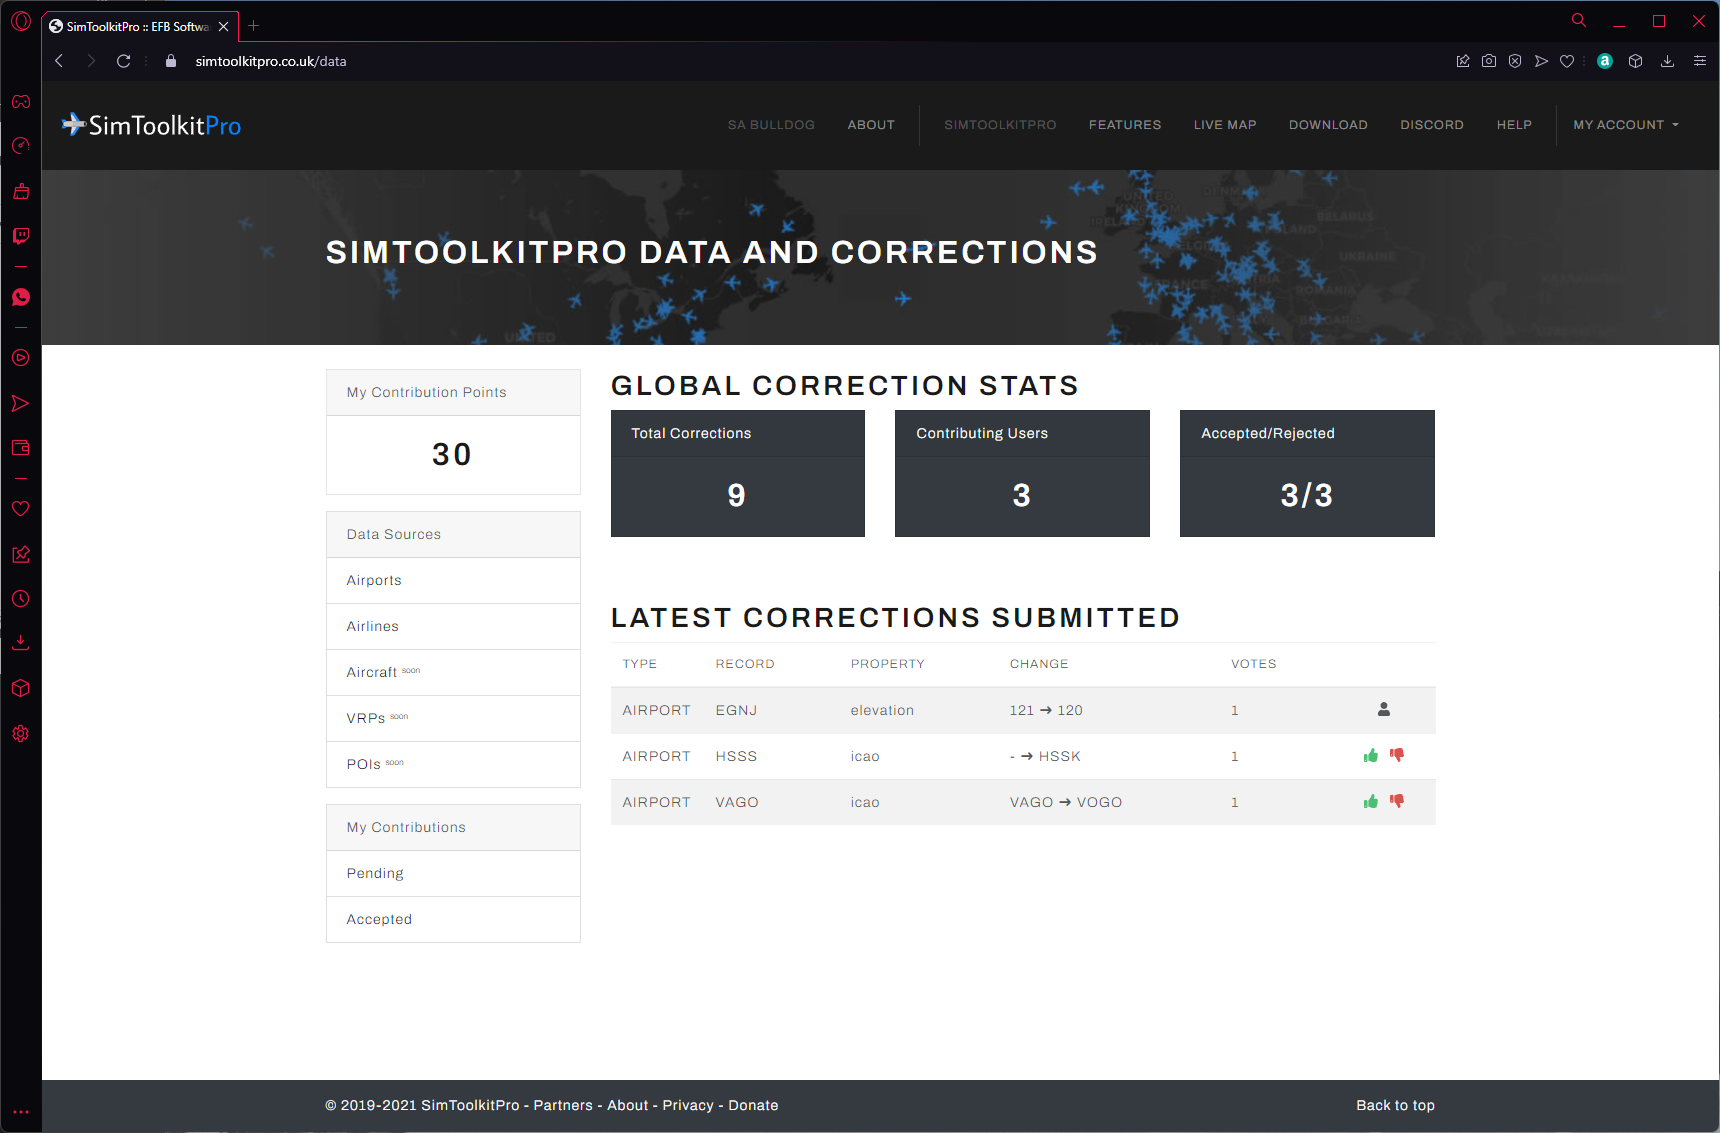Open Partners footer link

point(563,1105)
